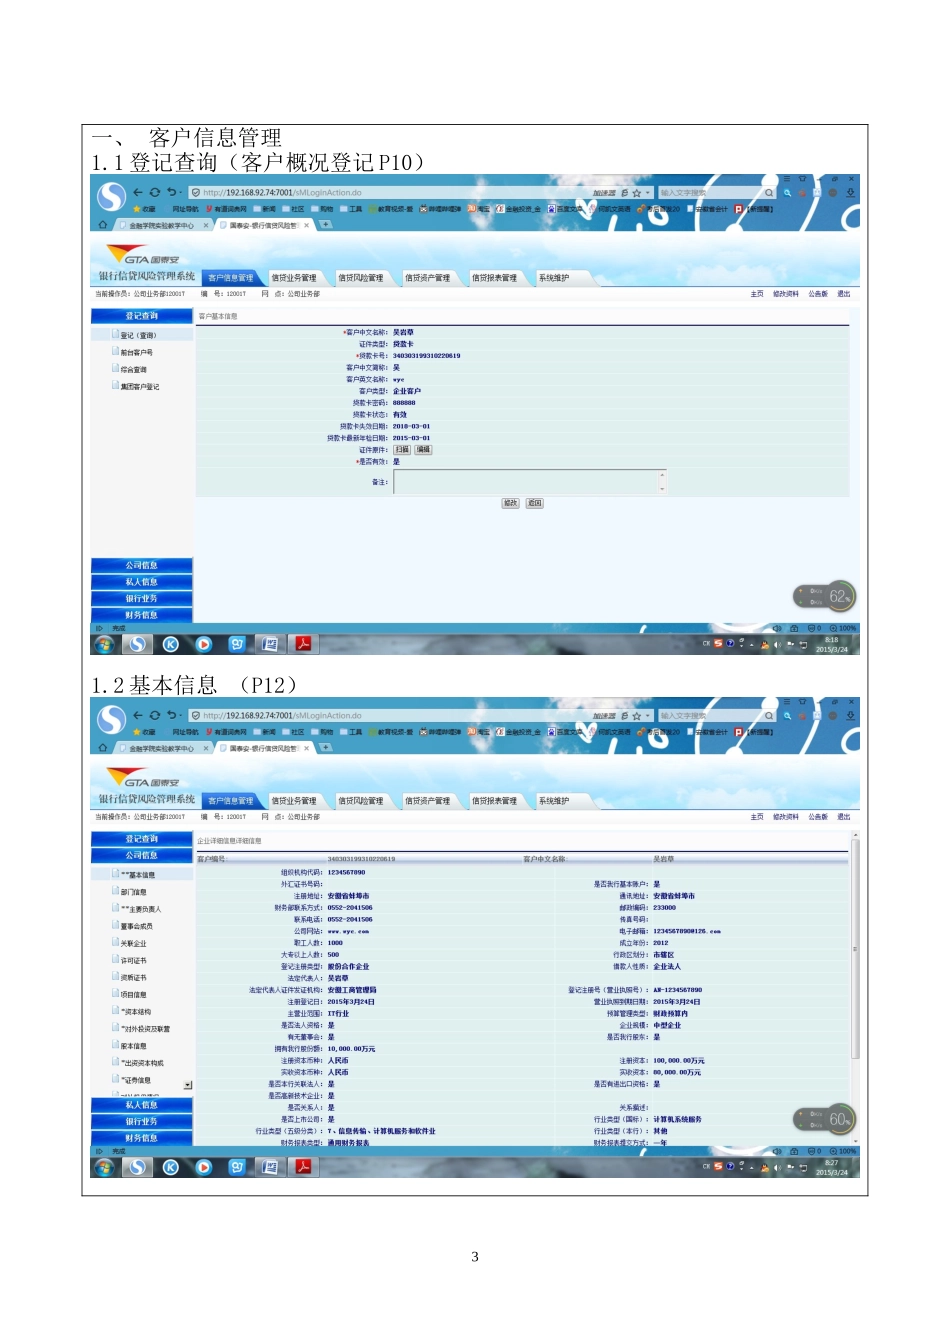
Task: Click media player taskbar icon in upper screenshot
Action: pos(204,644)
